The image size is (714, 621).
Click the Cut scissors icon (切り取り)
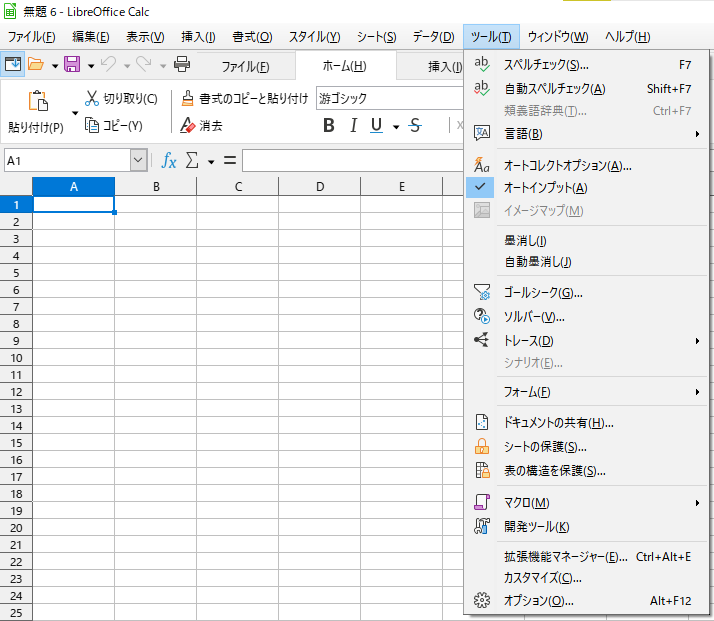(92, 98)
